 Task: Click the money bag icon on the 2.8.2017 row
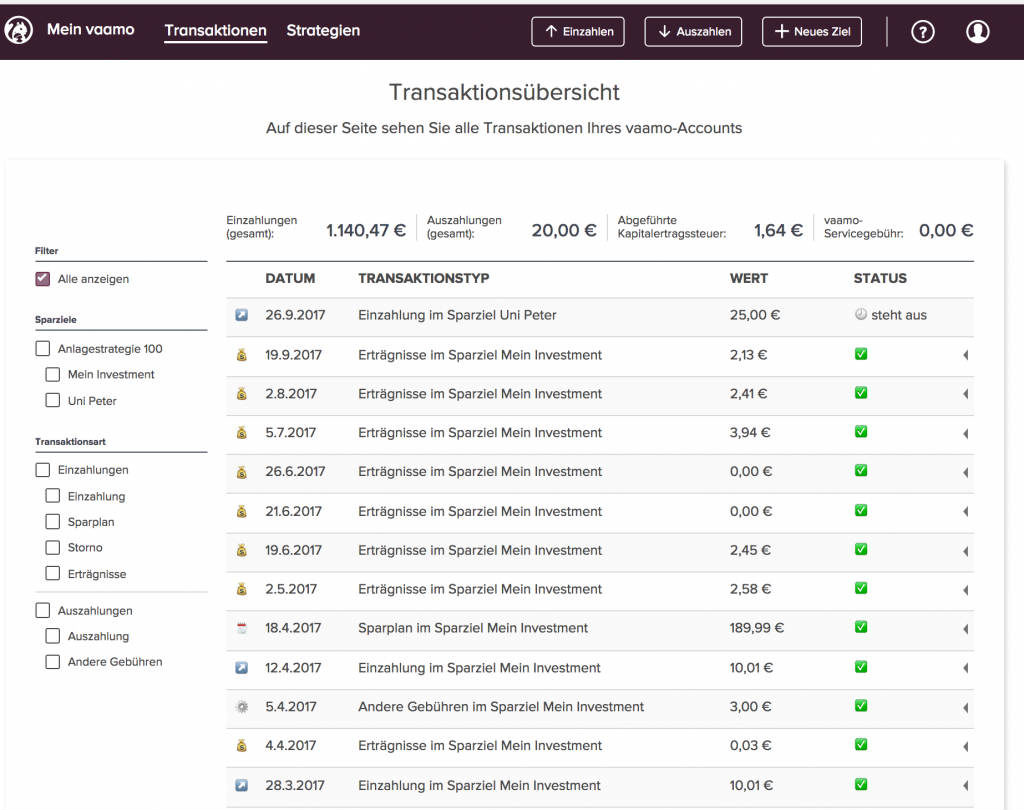(242, 394)
